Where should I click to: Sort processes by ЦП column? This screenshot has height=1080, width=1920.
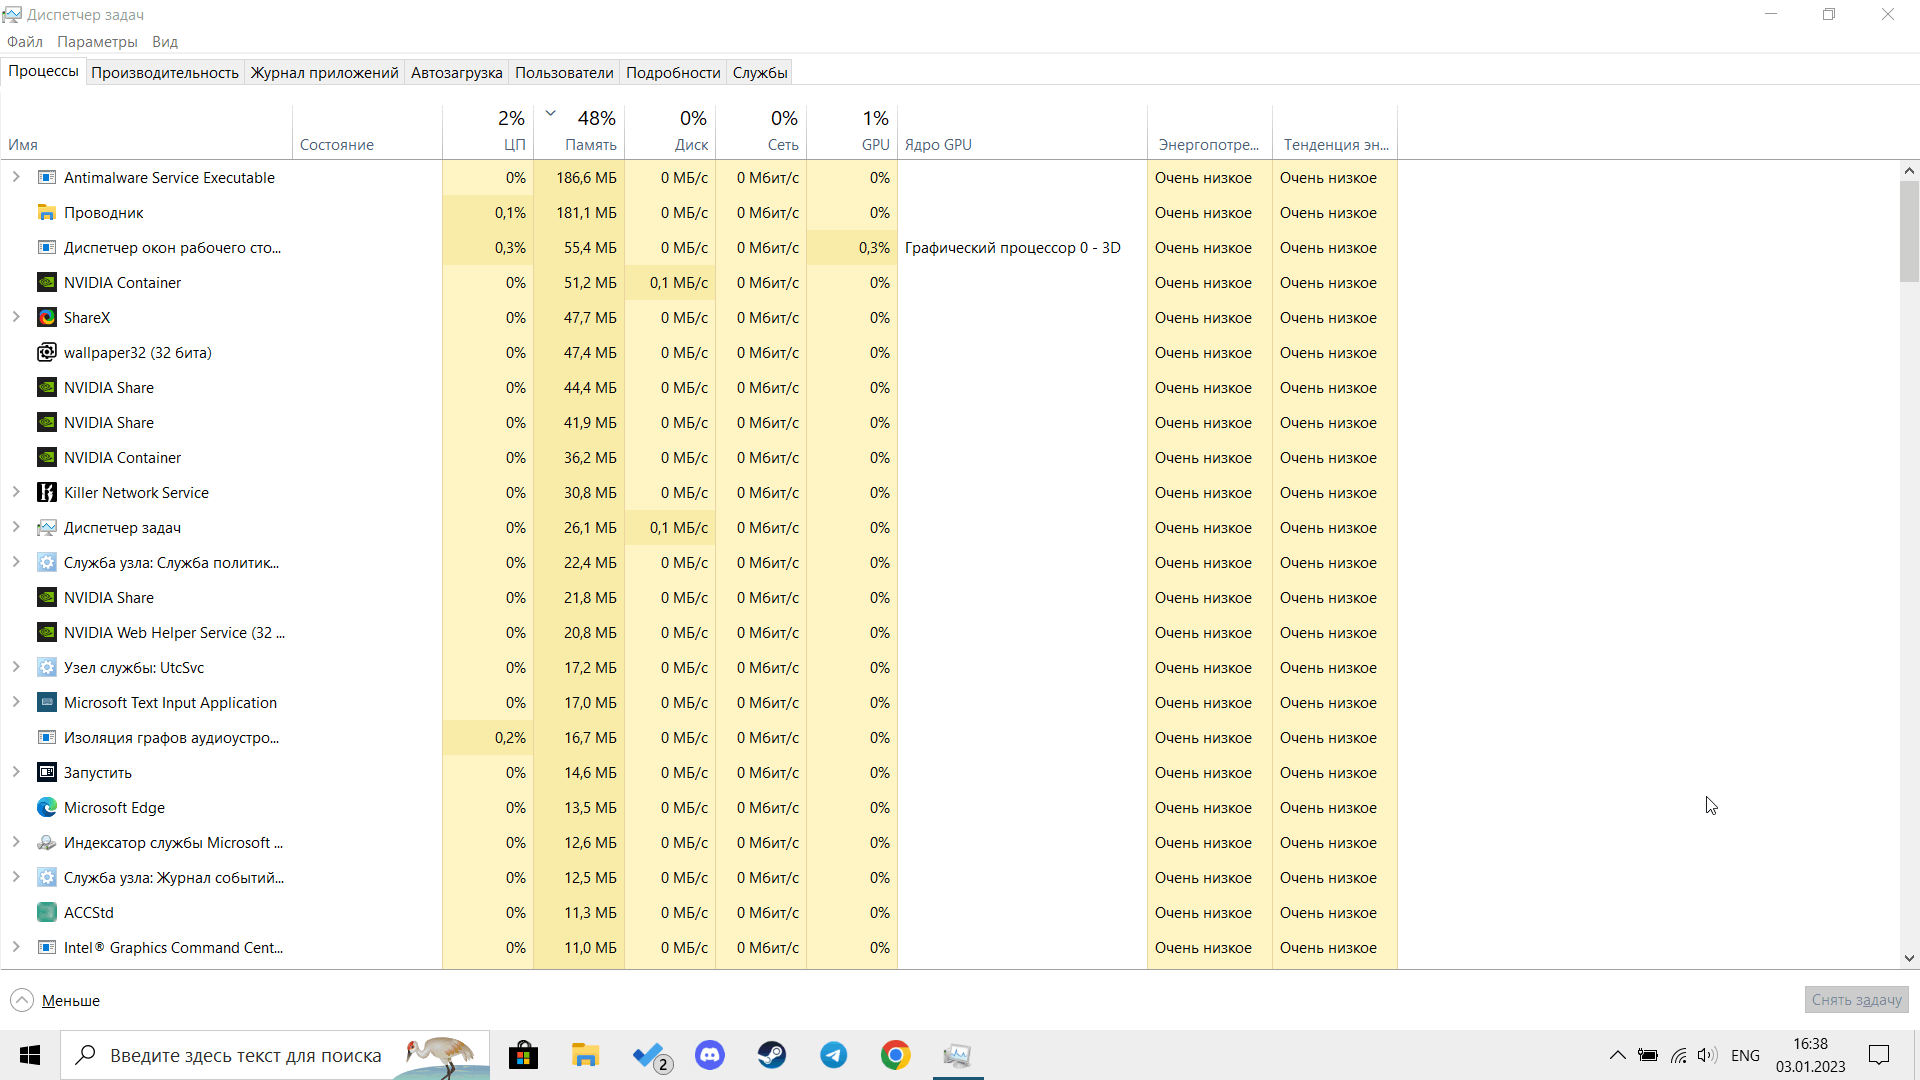click(488, 131)
